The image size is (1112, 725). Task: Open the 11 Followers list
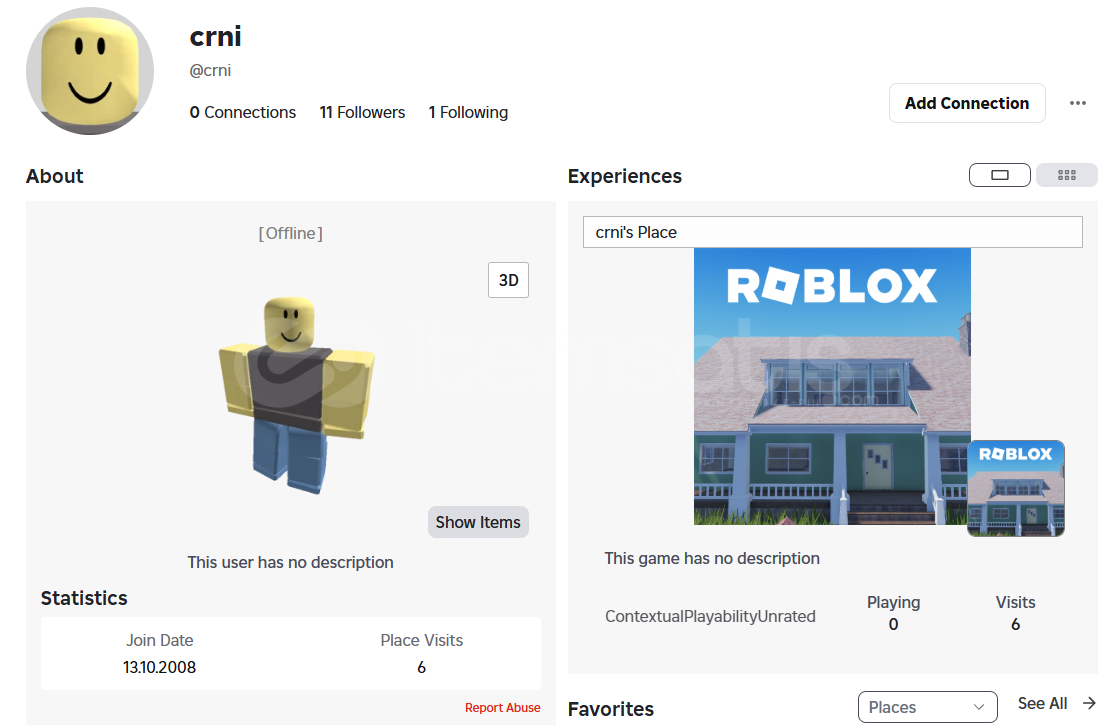(x=362, y=112)
